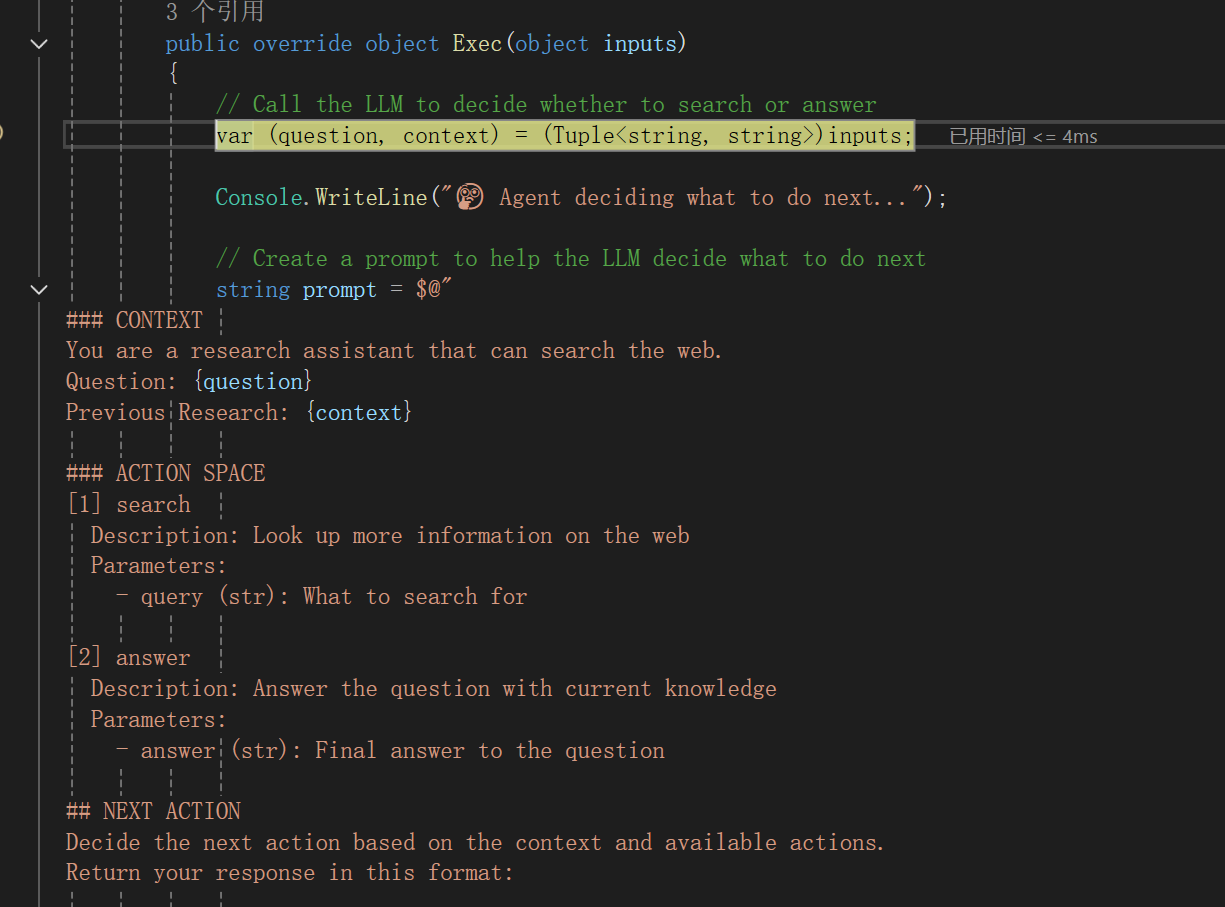Collapse the Exec method with the top chevron
Image resolution: width=1225 pixels, height=907 pixels.
point(38,43)
